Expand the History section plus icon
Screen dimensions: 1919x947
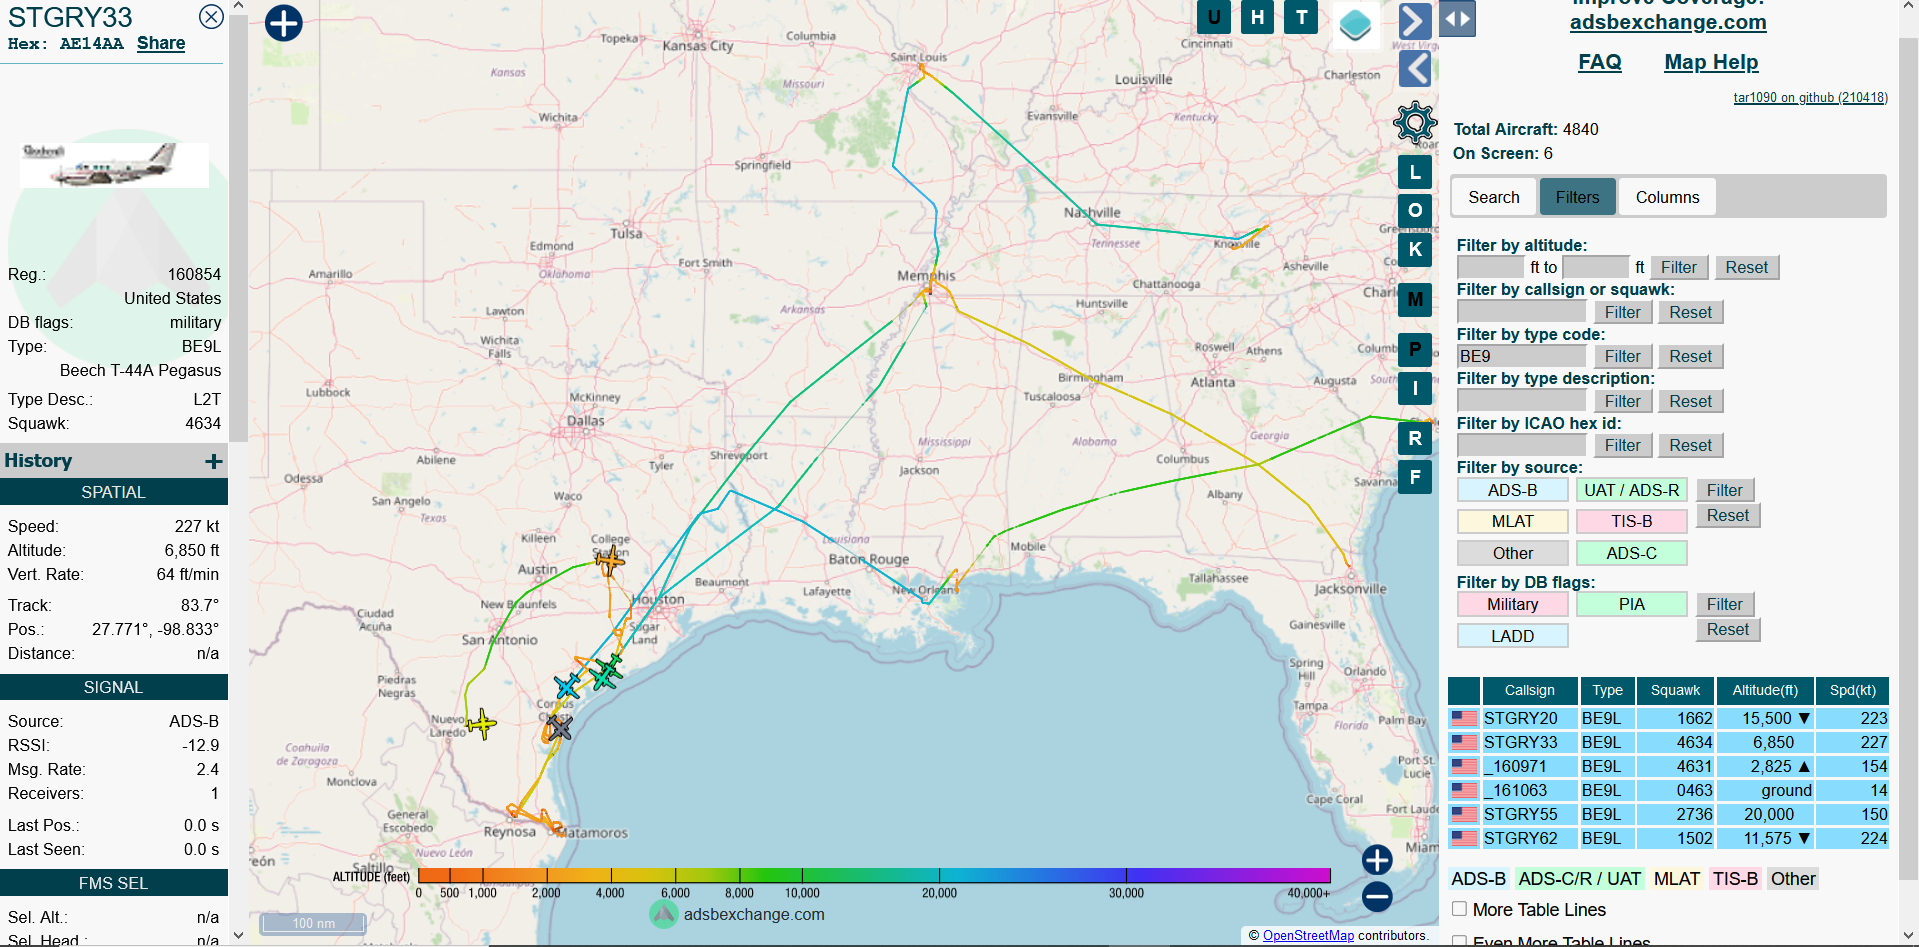point(213,461)
